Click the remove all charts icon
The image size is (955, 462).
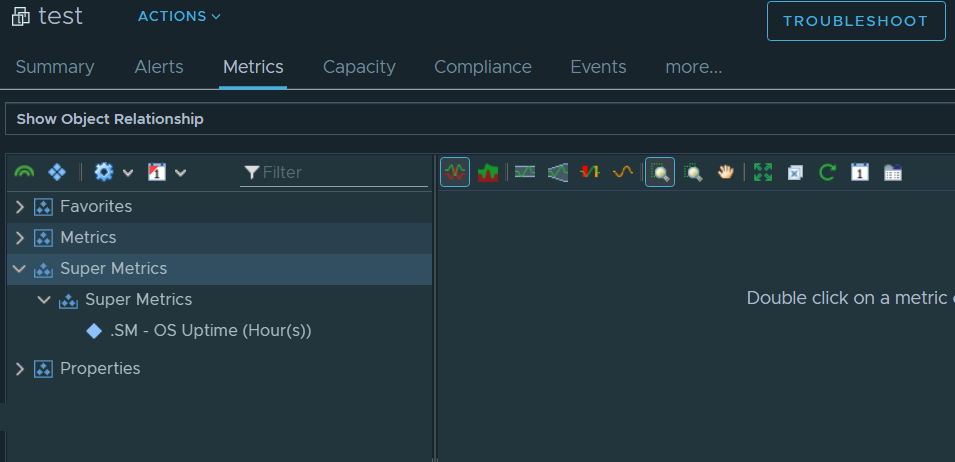click(x=795, y=173)
